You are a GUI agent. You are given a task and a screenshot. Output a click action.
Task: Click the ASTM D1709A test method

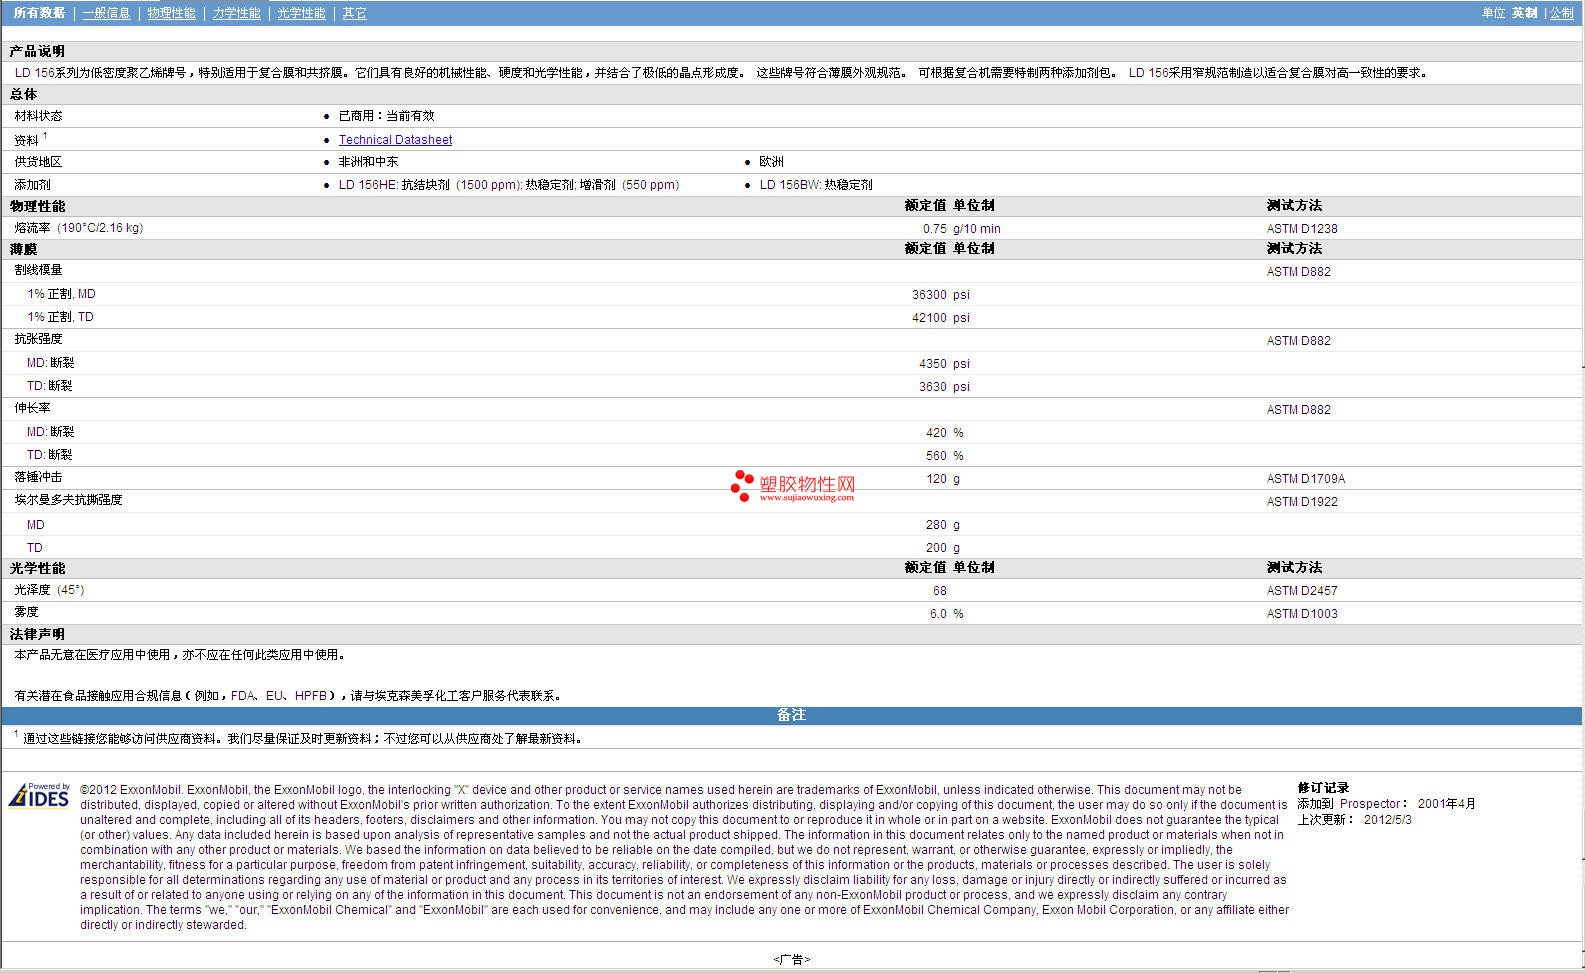1306,479
